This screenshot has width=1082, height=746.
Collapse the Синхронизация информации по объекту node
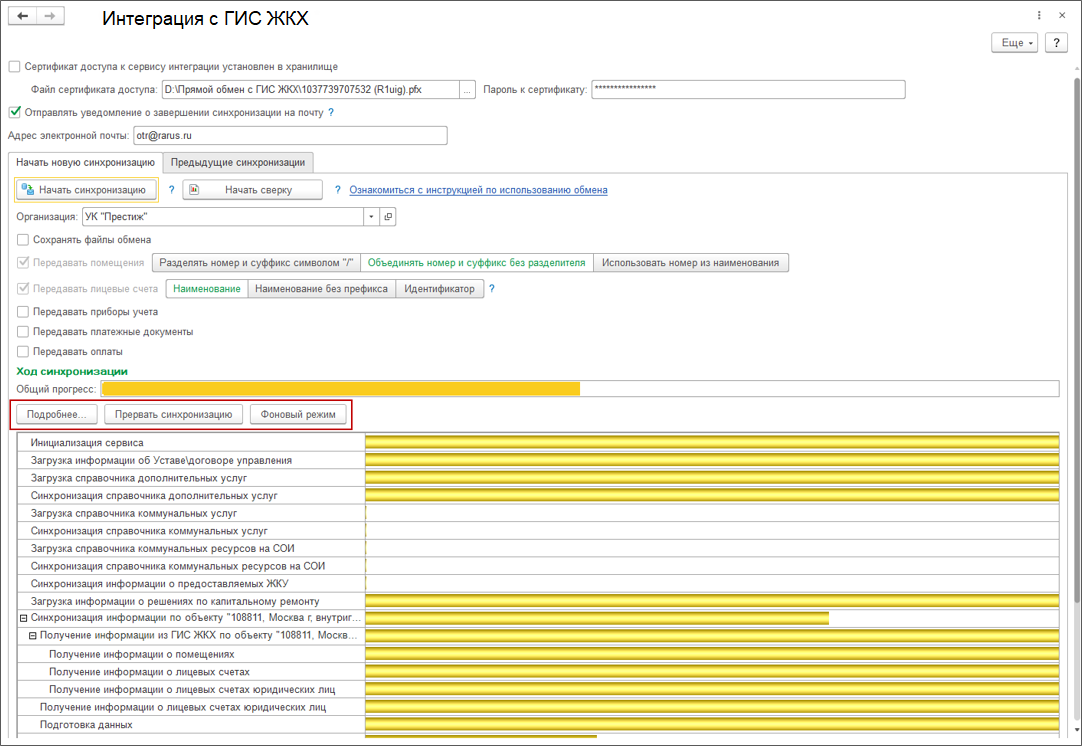(24, 619)
